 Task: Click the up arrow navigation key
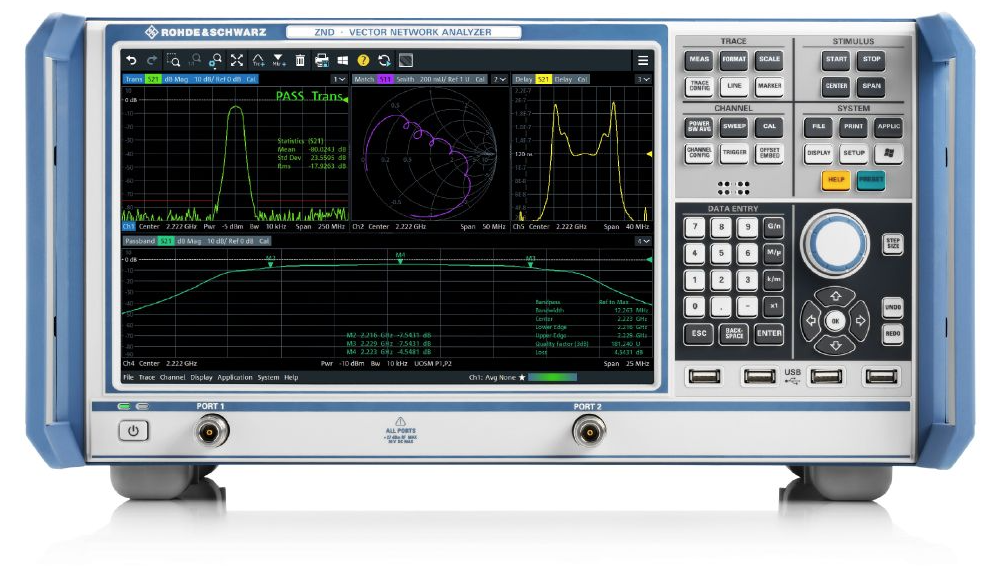coord(835,296)
